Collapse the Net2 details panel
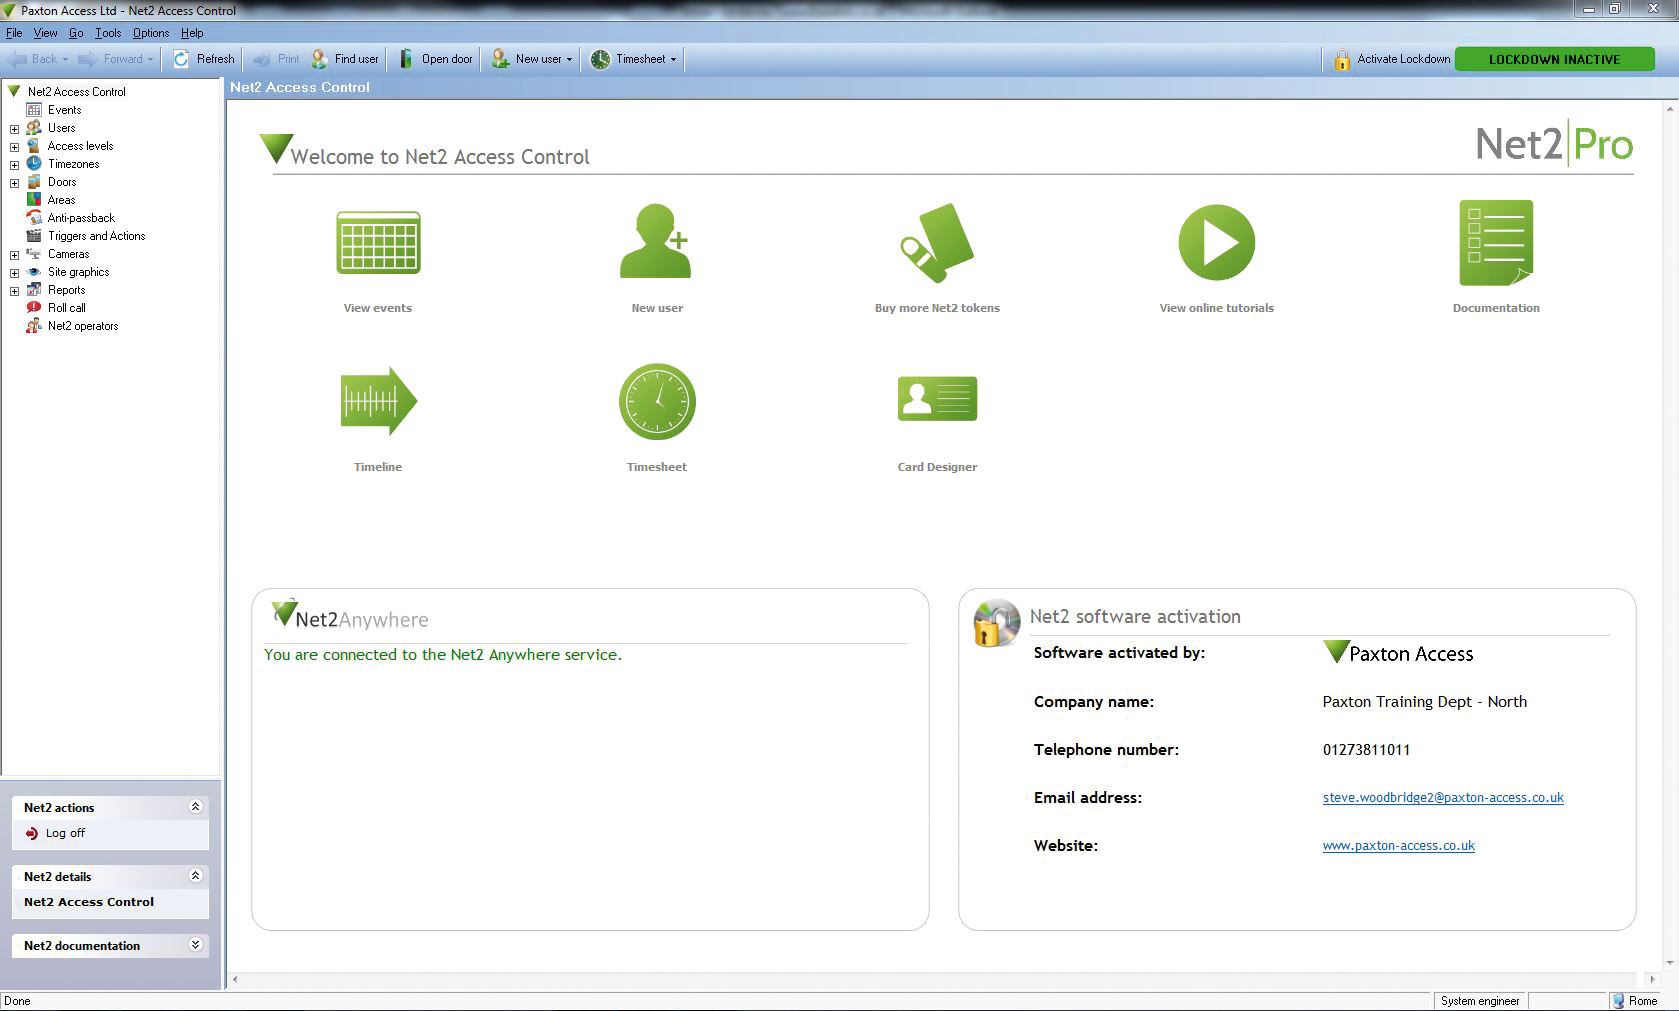 pos(195,876)
